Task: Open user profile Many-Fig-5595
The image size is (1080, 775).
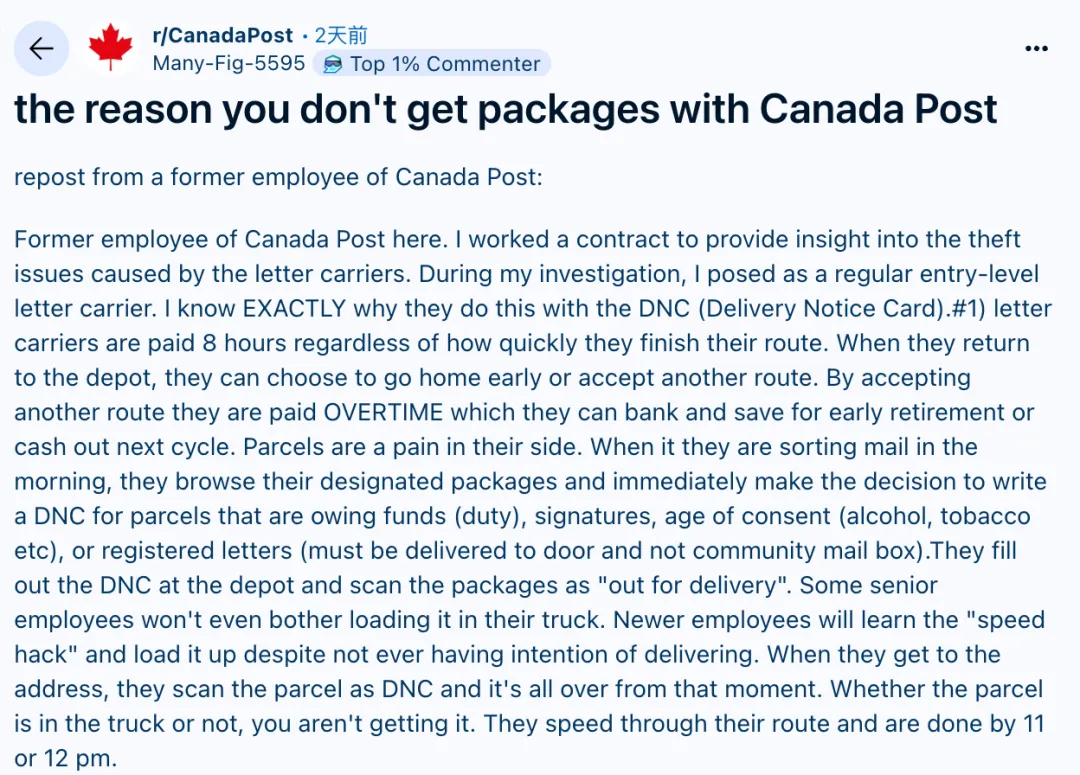Action: [x=229, y=64]
